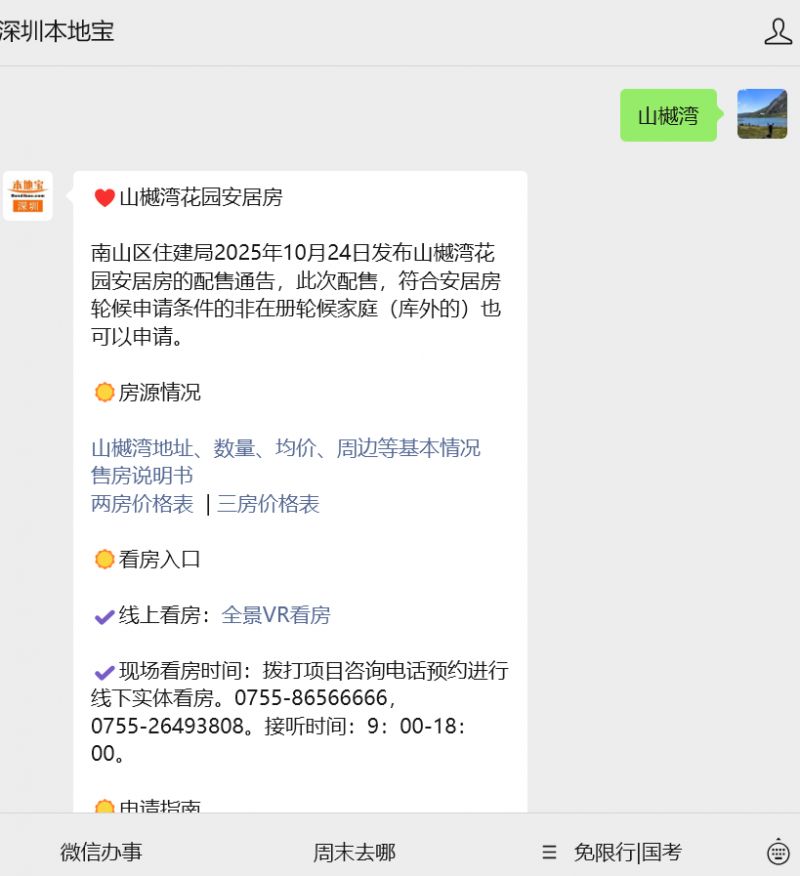Open the 两房价格表 link

pyautogui.click(x=142, y=504)
